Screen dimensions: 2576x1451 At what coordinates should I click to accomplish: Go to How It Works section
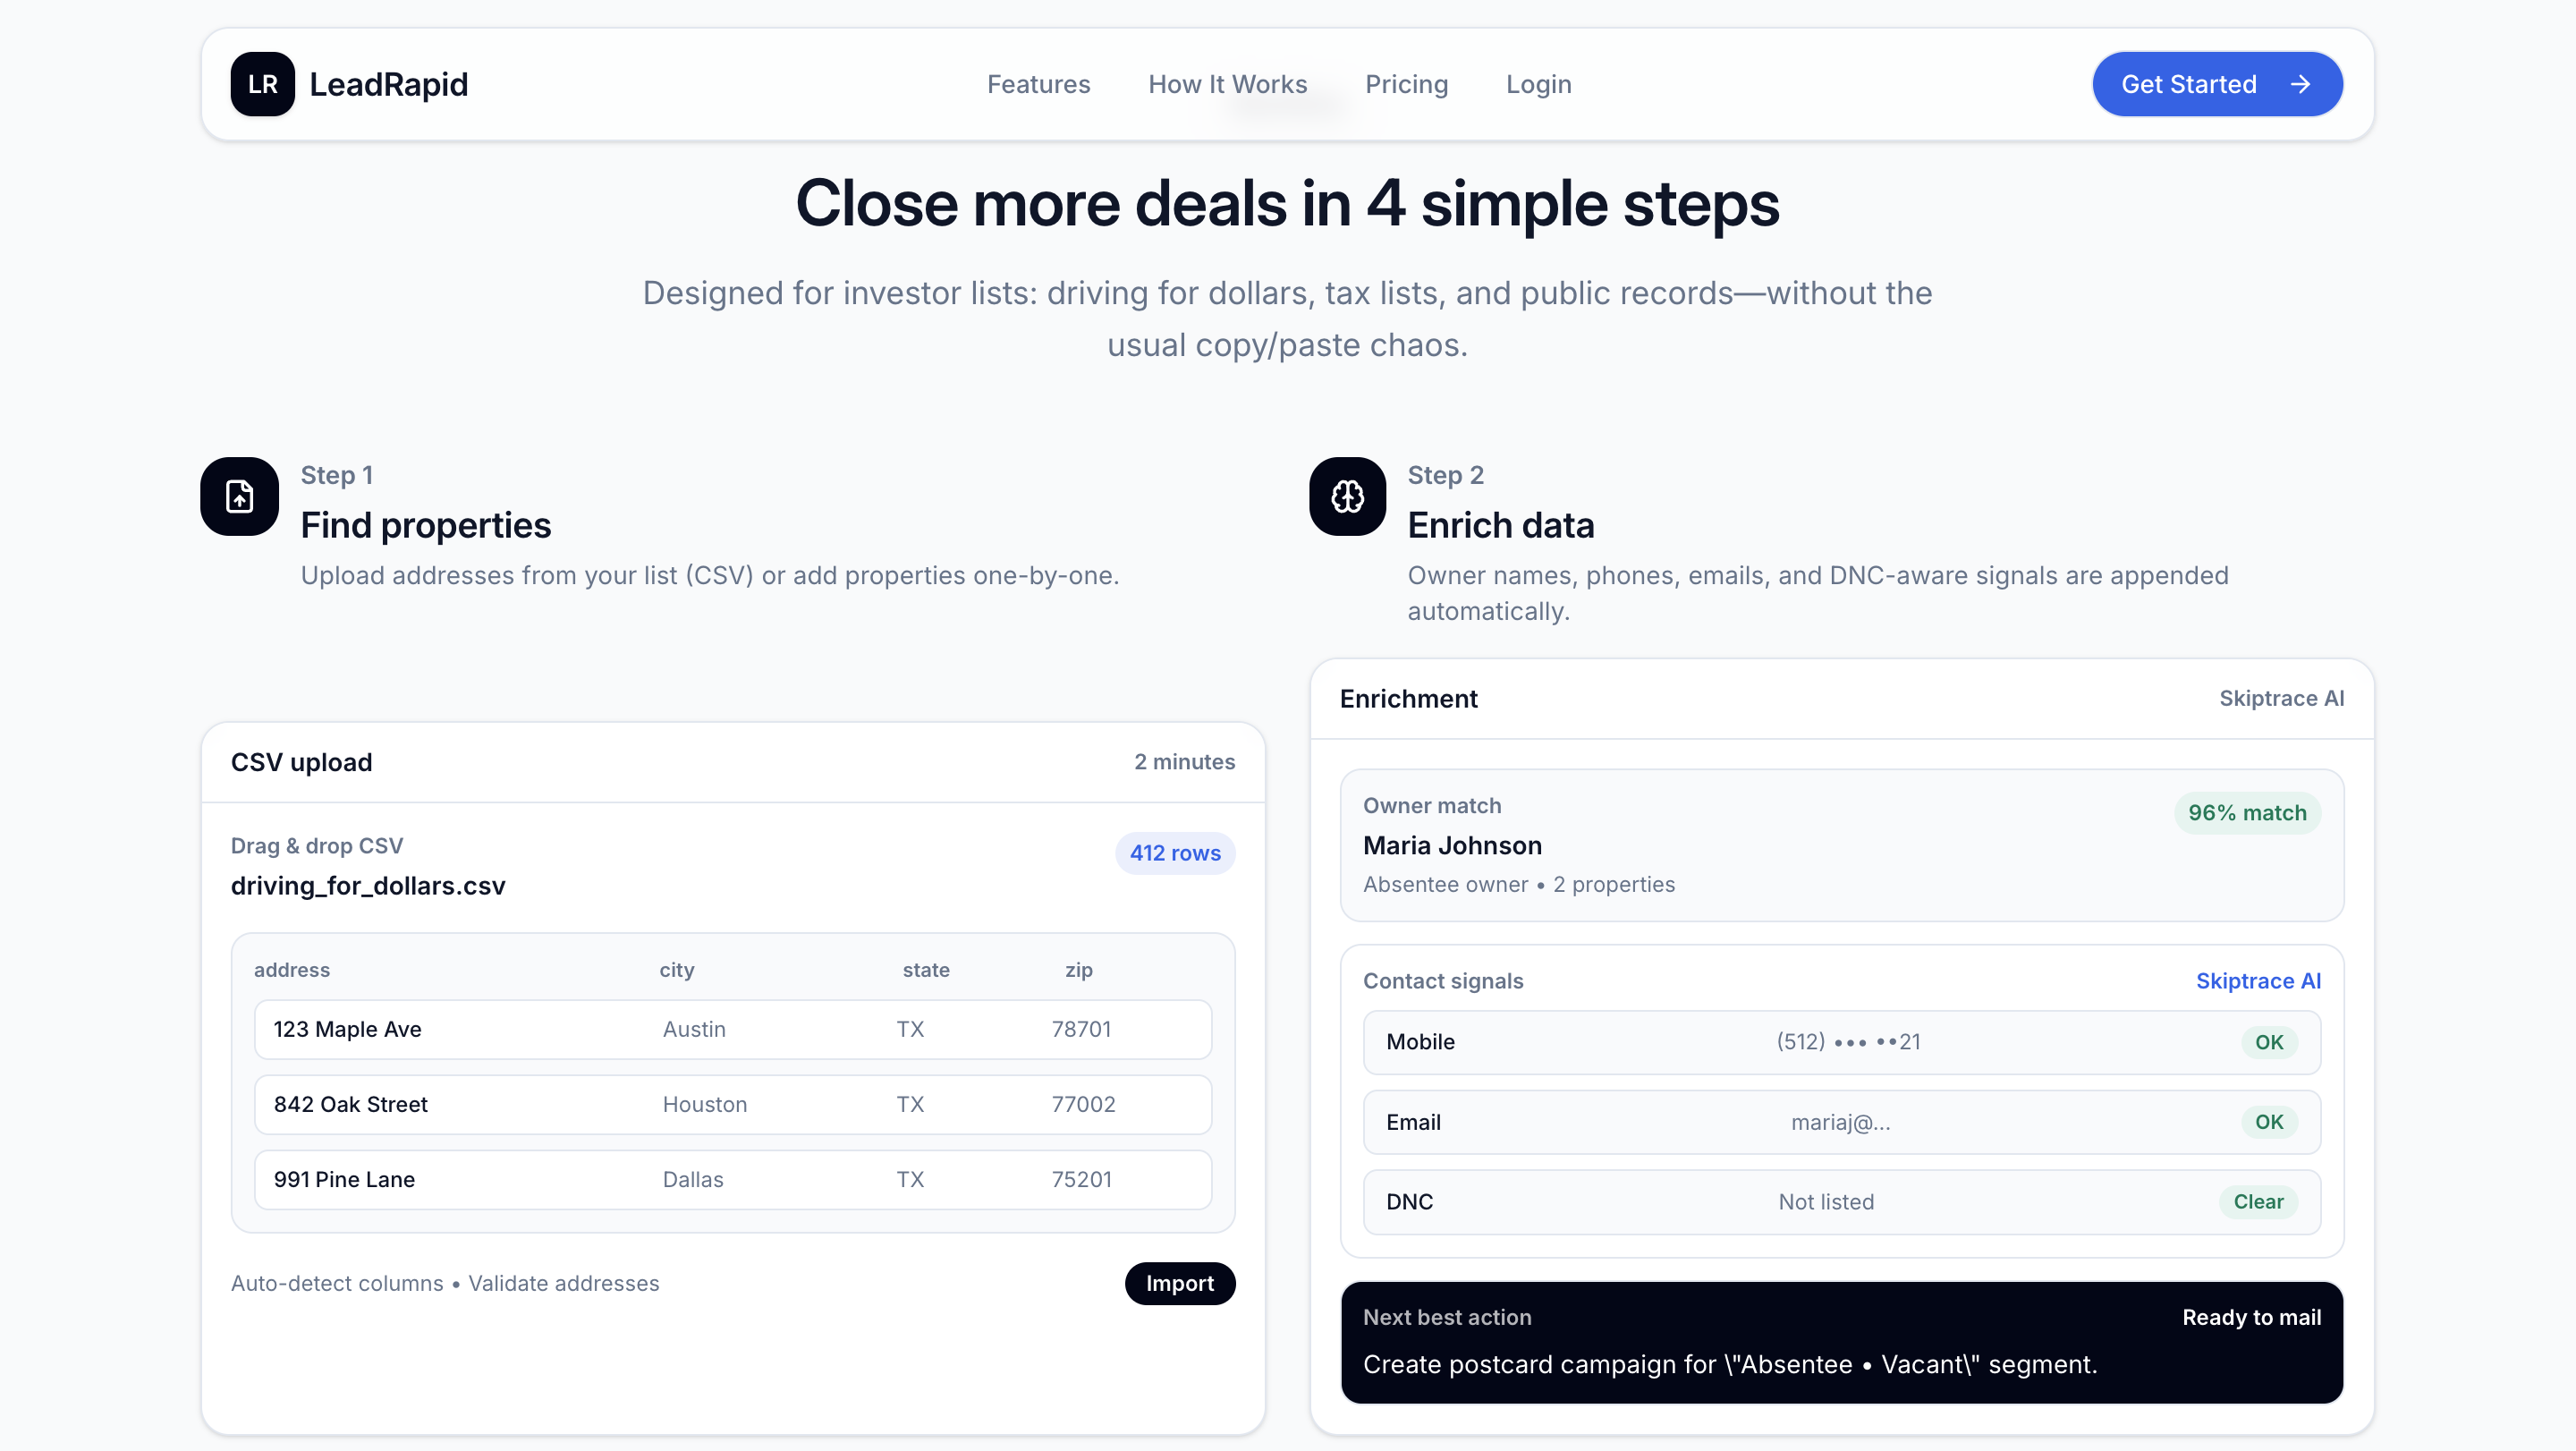tap(1227, 84)
